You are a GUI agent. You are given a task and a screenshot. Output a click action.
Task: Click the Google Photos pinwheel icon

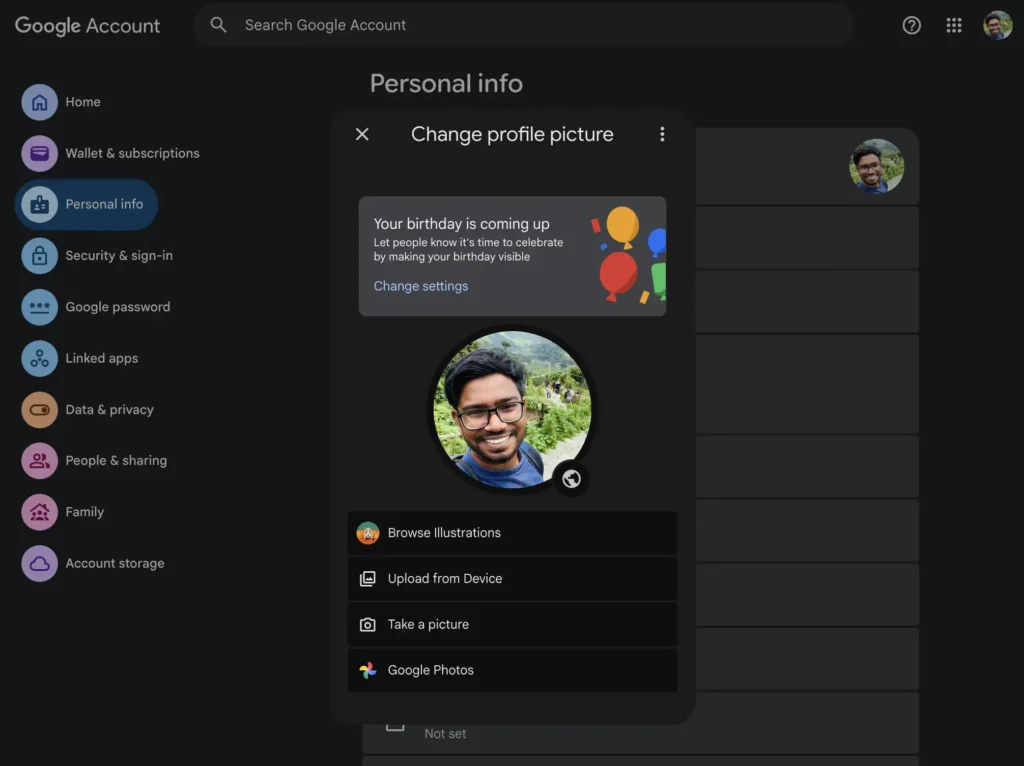click(368, 670)
